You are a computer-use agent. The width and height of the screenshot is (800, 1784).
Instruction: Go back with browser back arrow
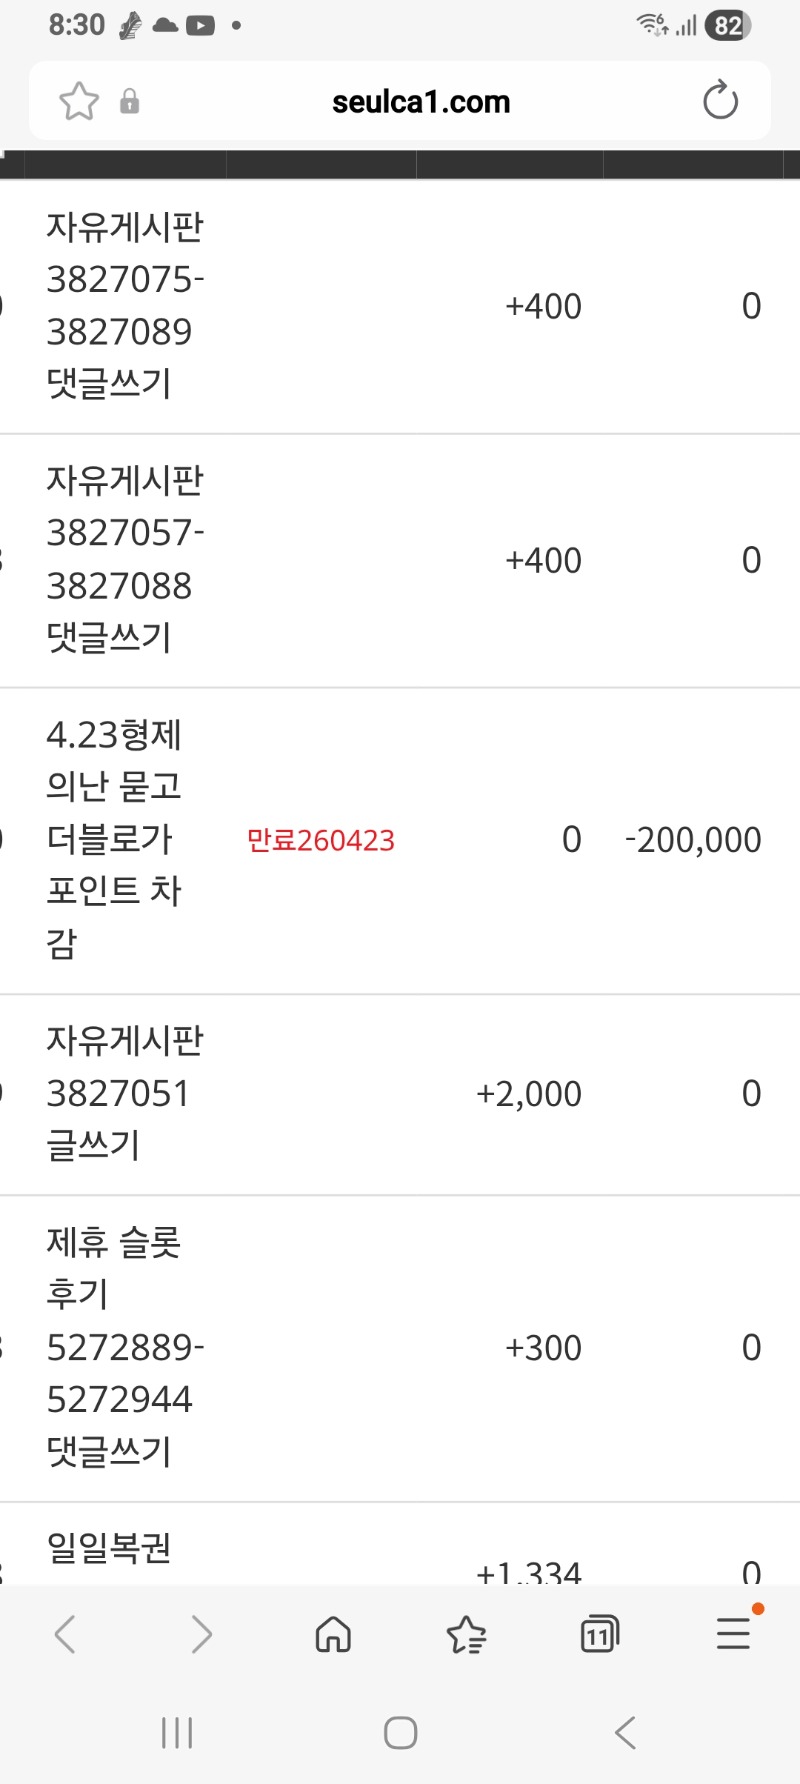(66, 1635)
